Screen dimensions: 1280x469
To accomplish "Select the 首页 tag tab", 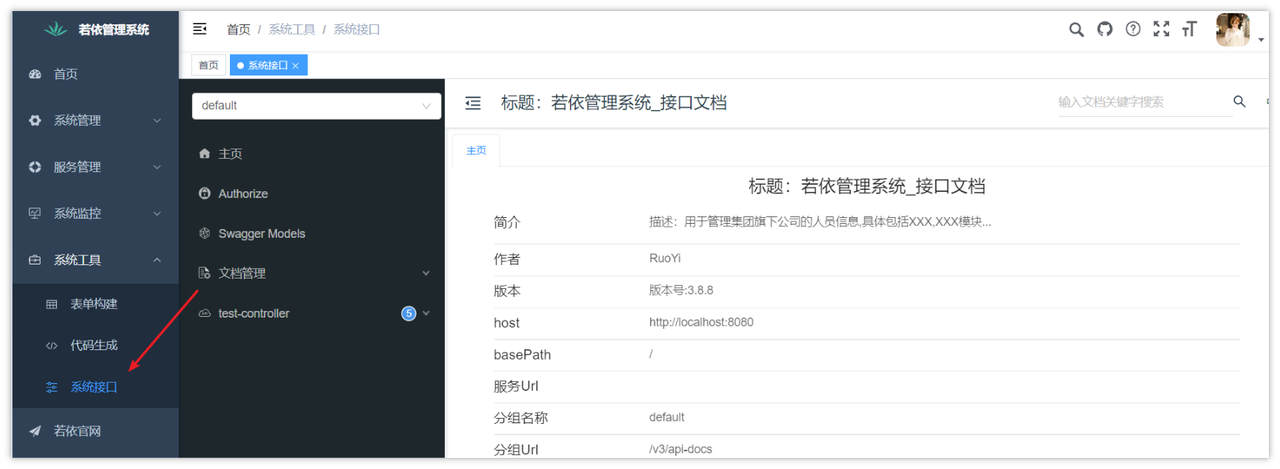I will point(208,65).
